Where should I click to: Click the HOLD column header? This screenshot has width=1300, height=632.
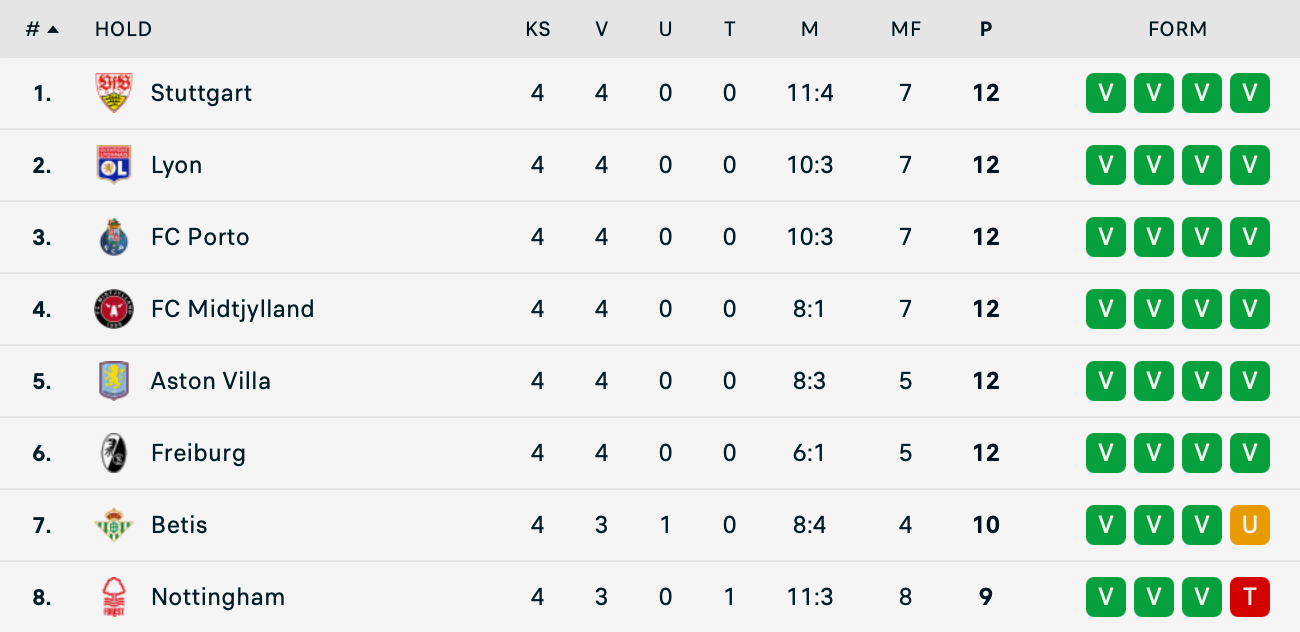(123, 29)
